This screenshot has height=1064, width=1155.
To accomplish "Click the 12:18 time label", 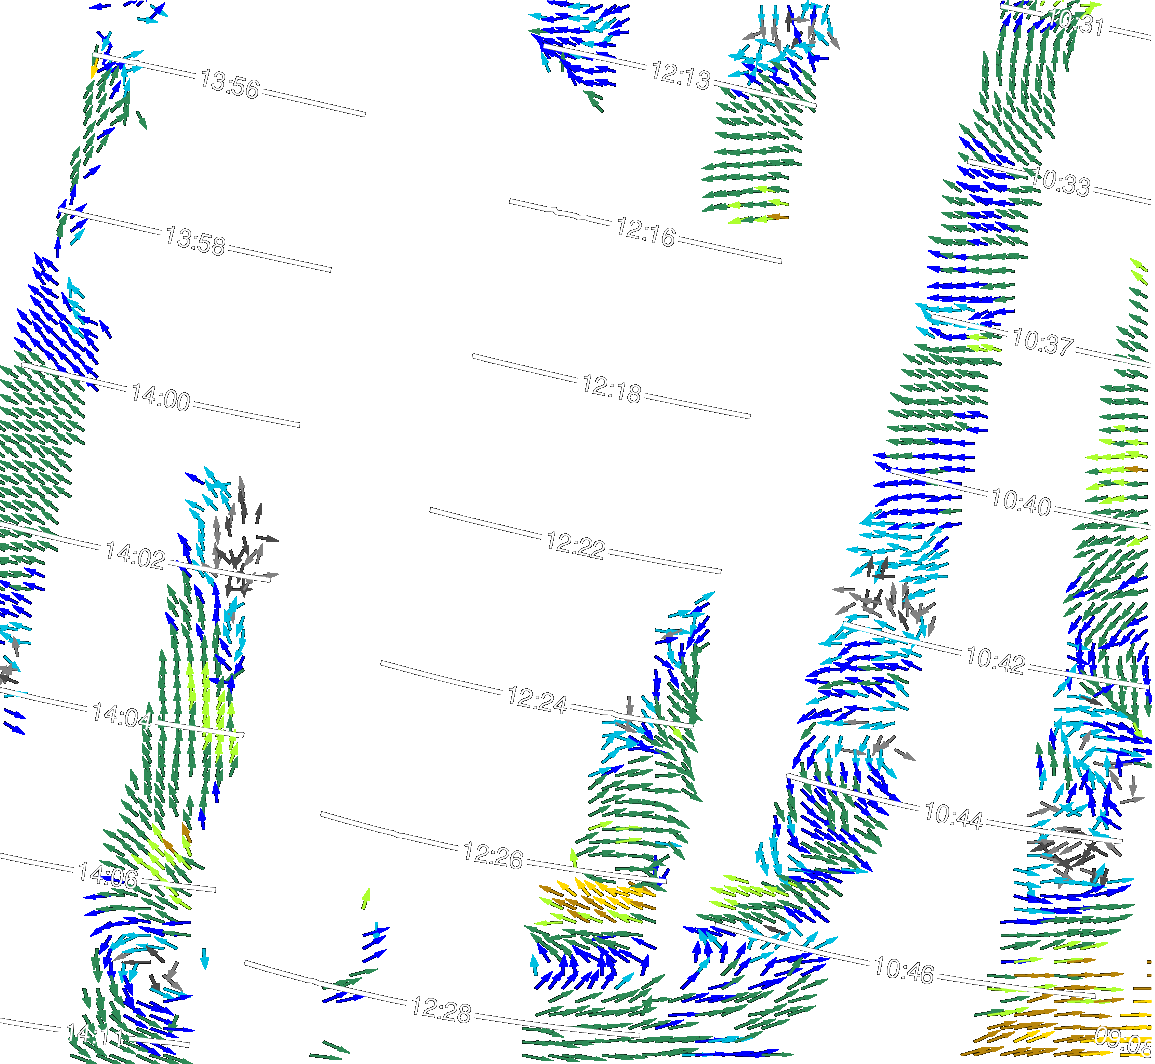I will tap(611, 388).
